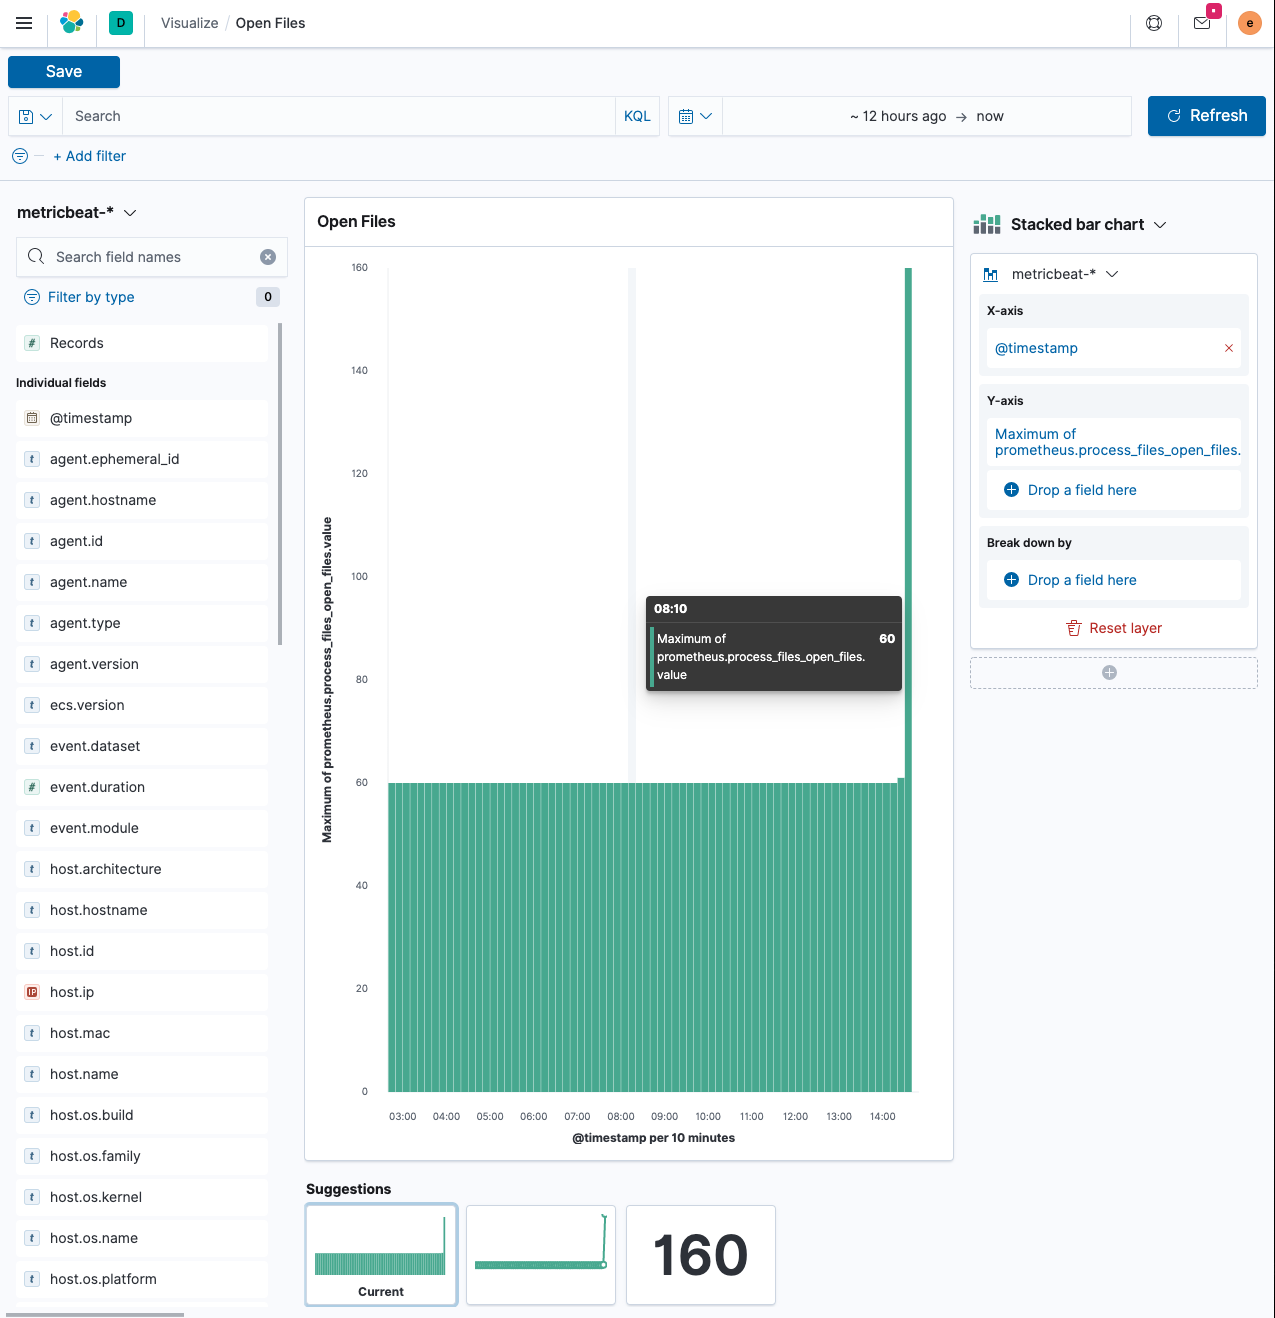This screenshot has width=1275, height=1318.
Task: Expand the saved query dropdown
Action: (x=35, y=117)
